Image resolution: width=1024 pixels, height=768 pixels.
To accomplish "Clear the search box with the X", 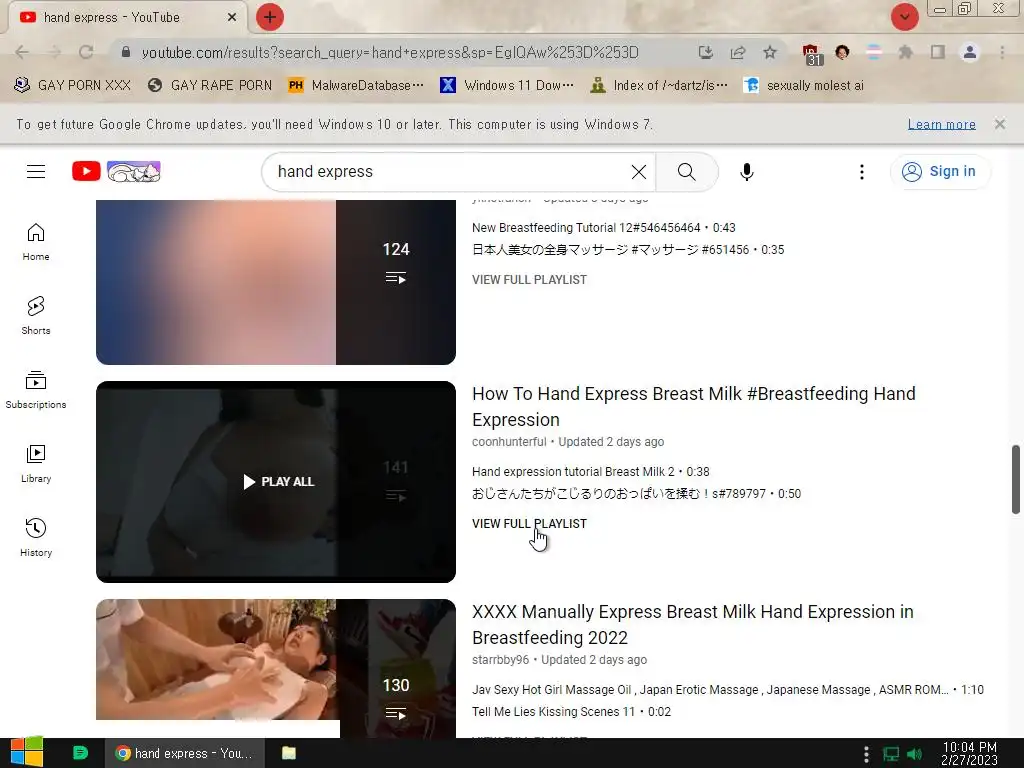I will coord(639,172).
